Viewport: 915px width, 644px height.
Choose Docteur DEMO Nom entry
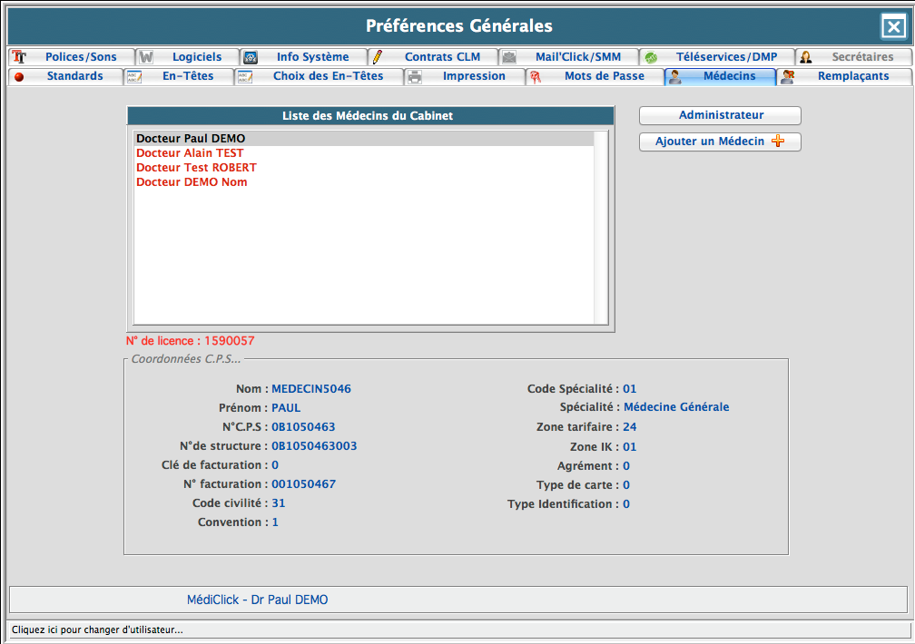[192, 182]
